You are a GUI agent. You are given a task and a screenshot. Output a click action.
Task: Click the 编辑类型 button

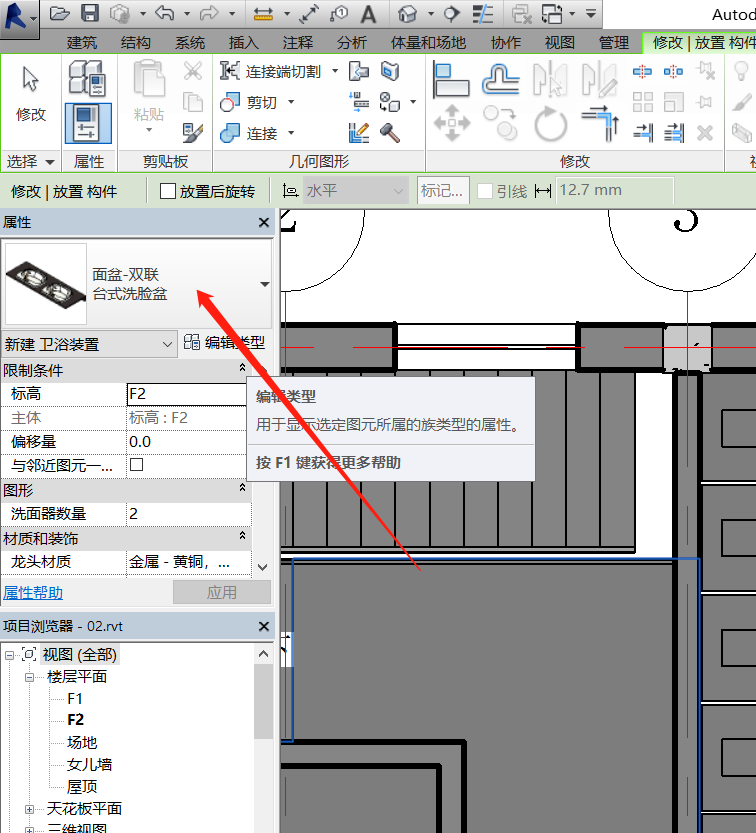(225, 343)
